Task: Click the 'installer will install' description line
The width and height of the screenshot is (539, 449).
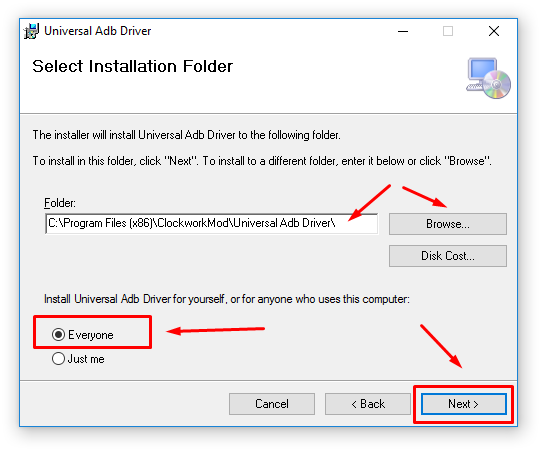Action: [x=187, y=135]
